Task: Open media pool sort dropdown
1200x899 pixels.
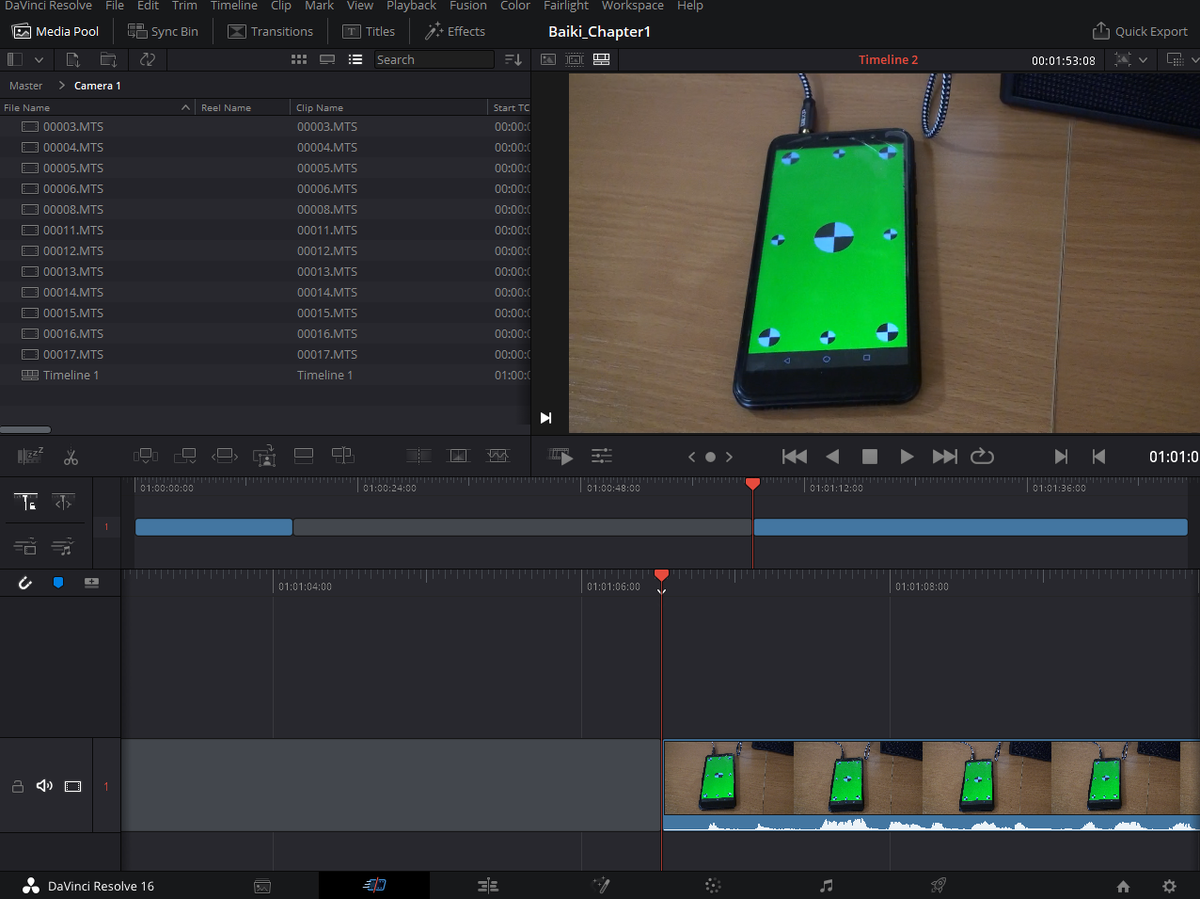Action: [x=513, y=60]
